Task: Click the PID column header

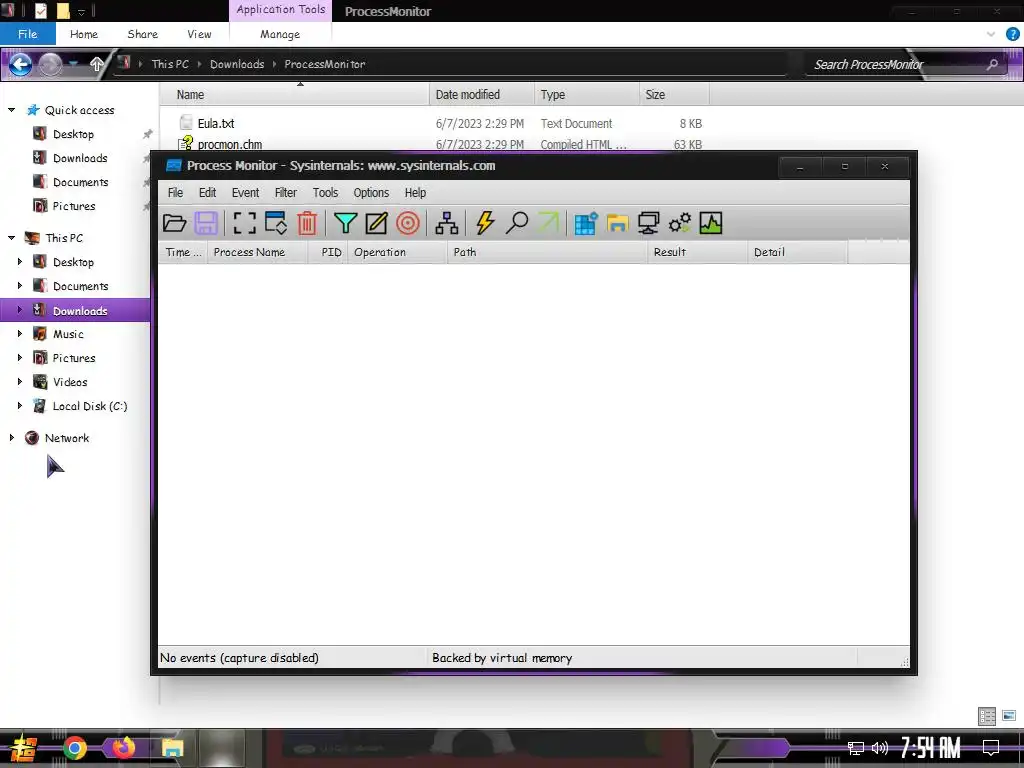Action: coord(328,252)
